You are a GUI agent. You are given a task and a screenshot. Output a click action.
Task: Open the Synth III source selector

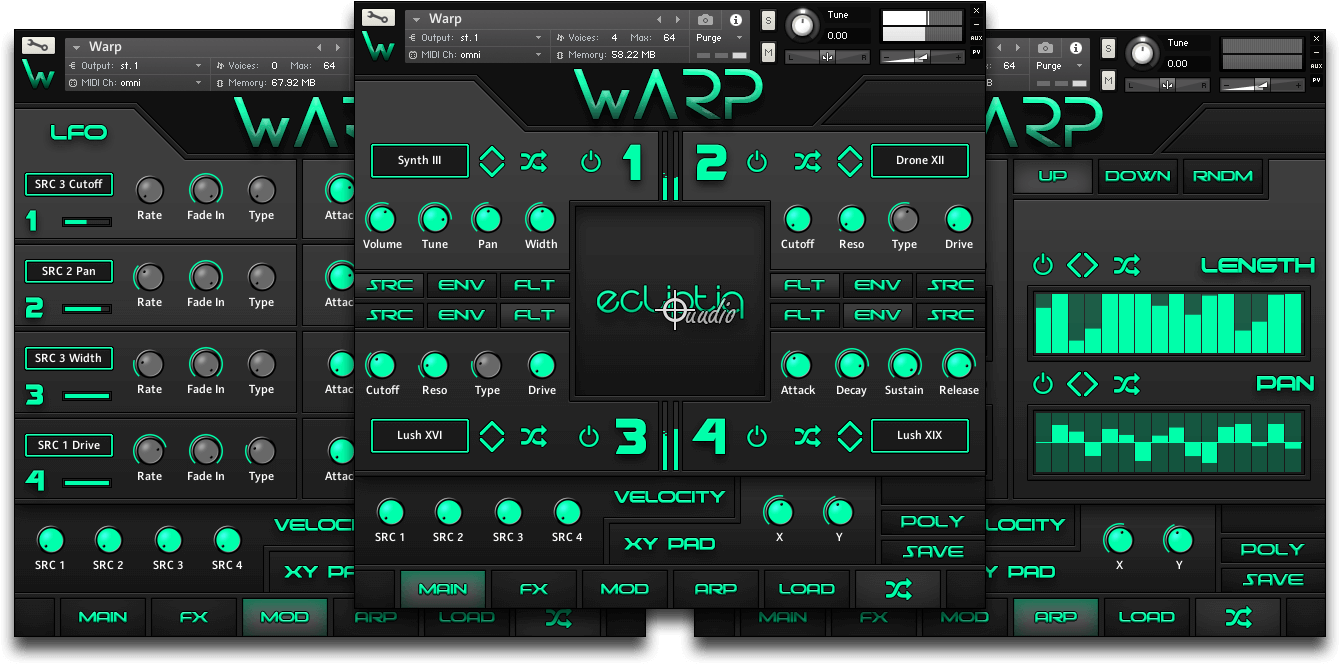[x=419, y=161]
